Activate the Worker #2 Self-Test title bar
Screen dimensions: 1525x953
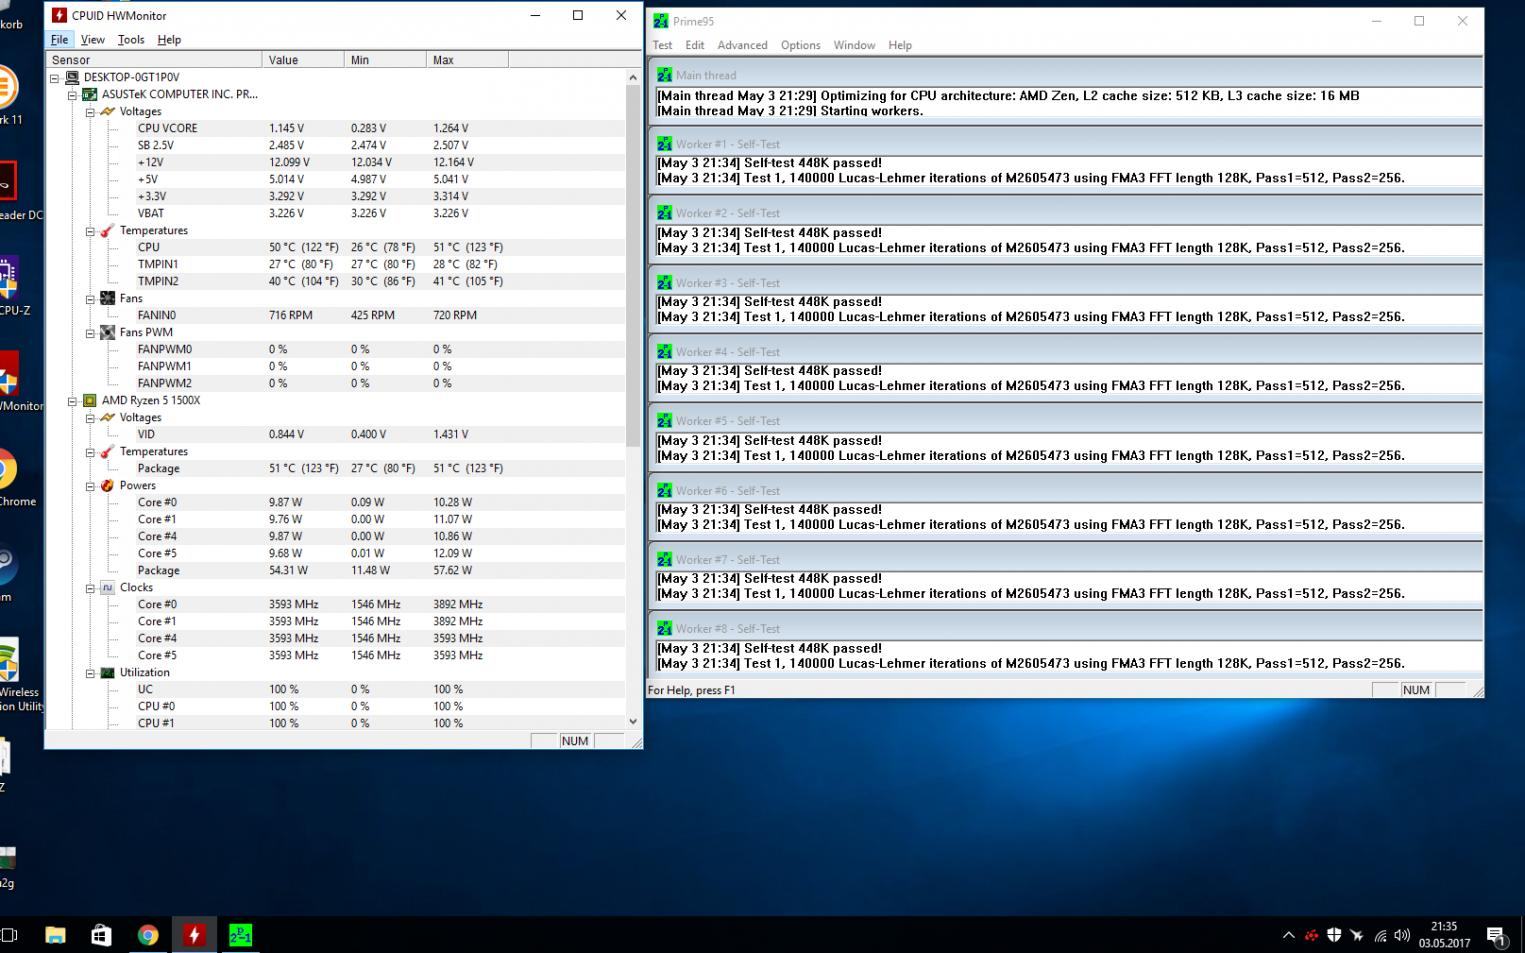pos(1066,213)
